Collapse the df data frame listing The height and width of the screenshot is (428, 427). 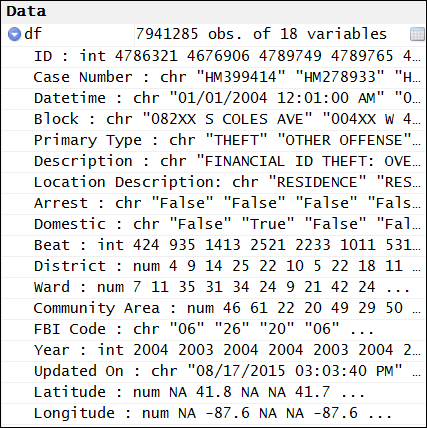point(14,34)
